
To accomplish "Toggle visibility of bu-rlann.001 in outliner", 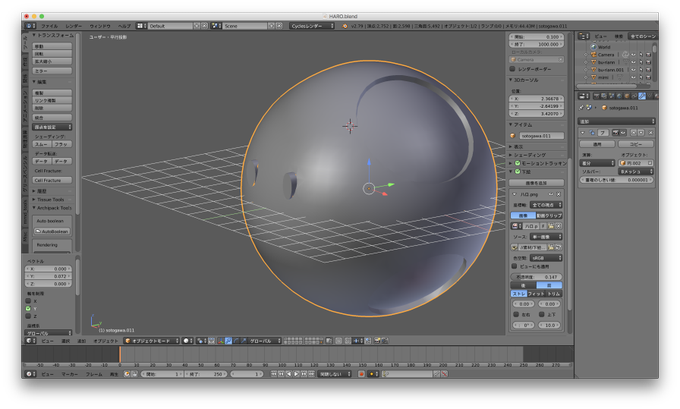I will coord(634,70).
